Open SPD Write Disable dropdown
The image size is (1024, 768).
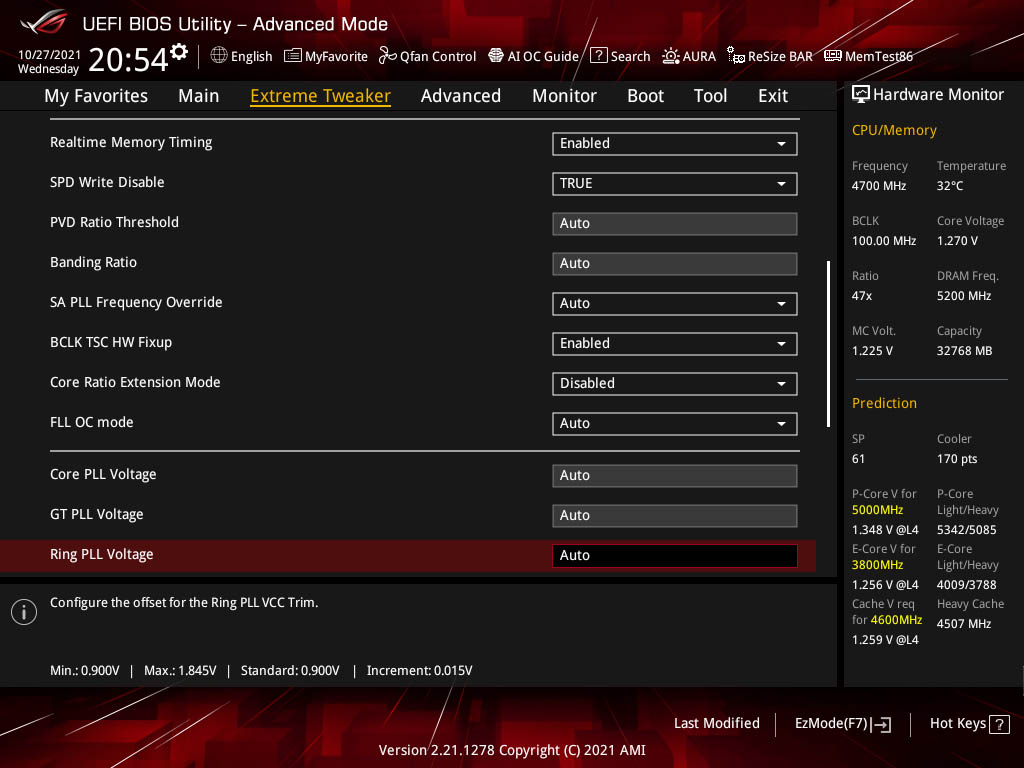pyautogui.click(x=675, y=184)
